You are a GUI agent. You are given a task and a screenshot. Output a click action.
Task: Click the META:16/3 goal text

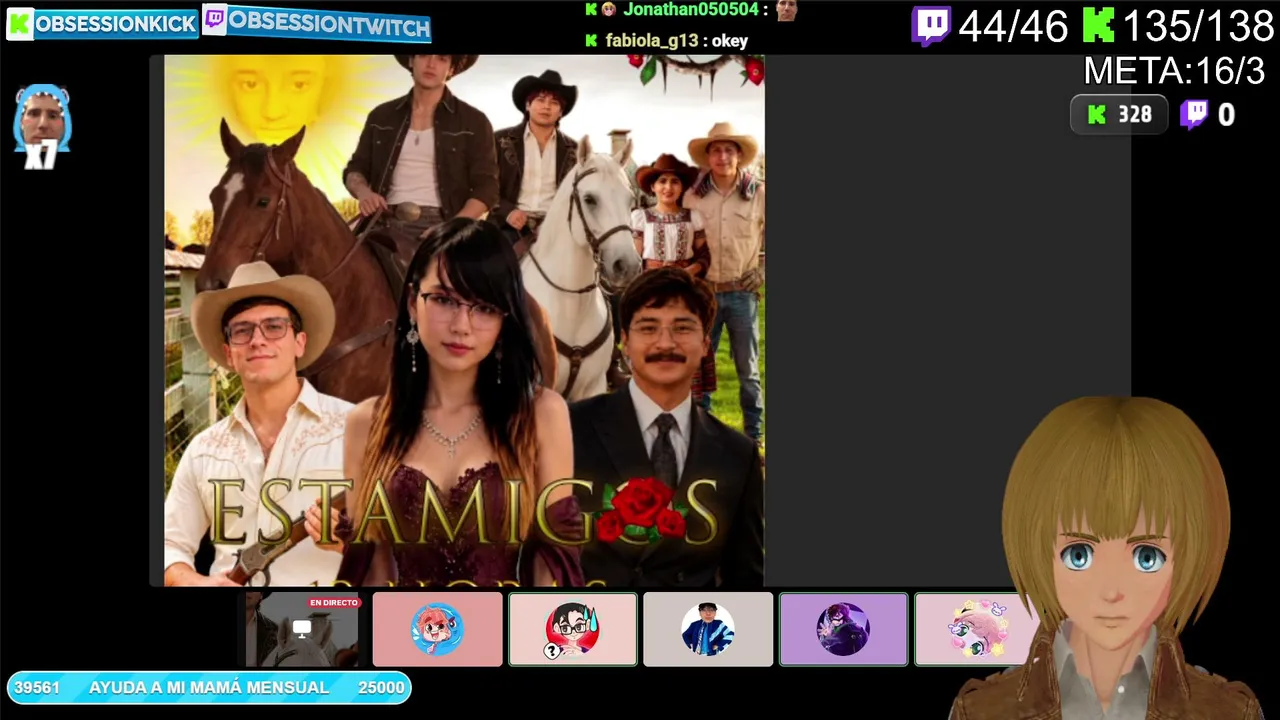tap(1174, 71)
